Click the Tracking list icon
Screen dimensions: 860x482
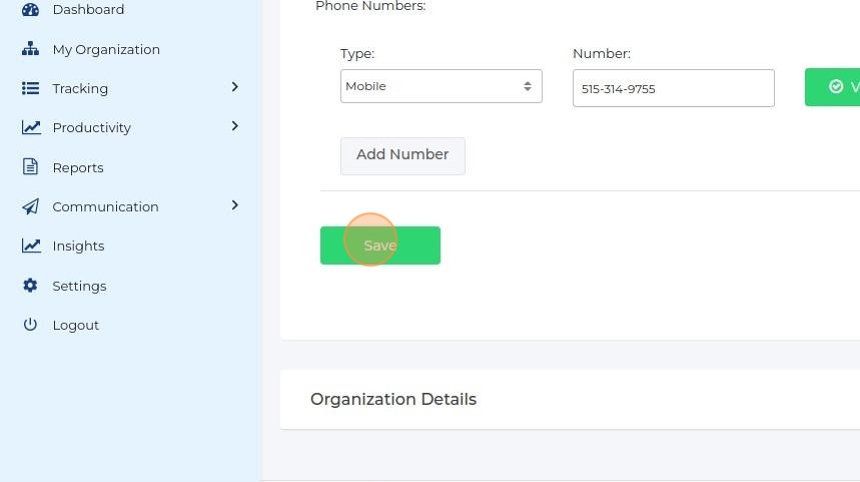(x=30, y=88)
